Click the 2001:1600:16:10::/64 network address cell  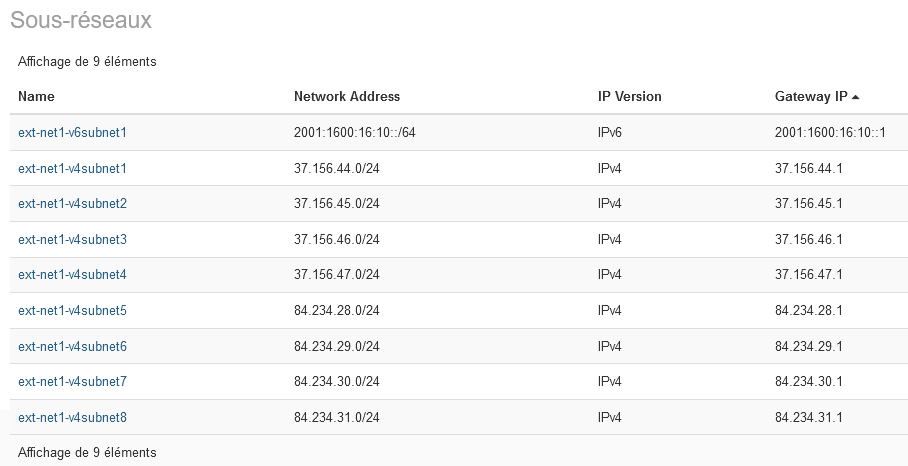354,132
